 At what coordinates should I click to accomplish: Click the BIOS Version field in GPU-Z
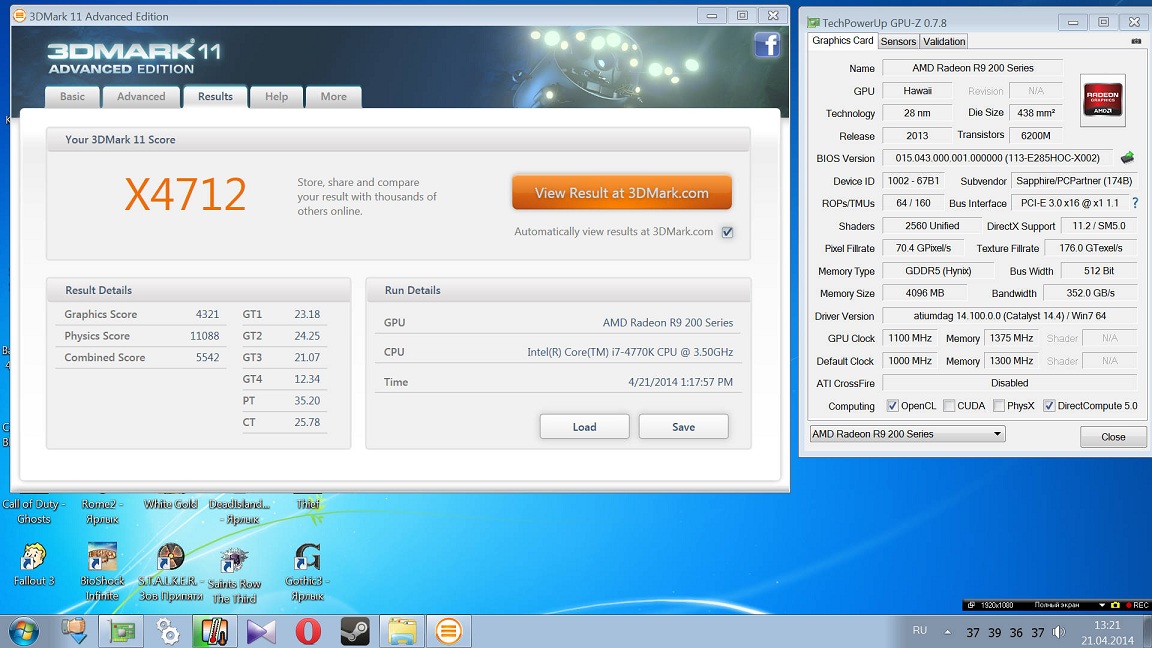(x=997, y=158)
